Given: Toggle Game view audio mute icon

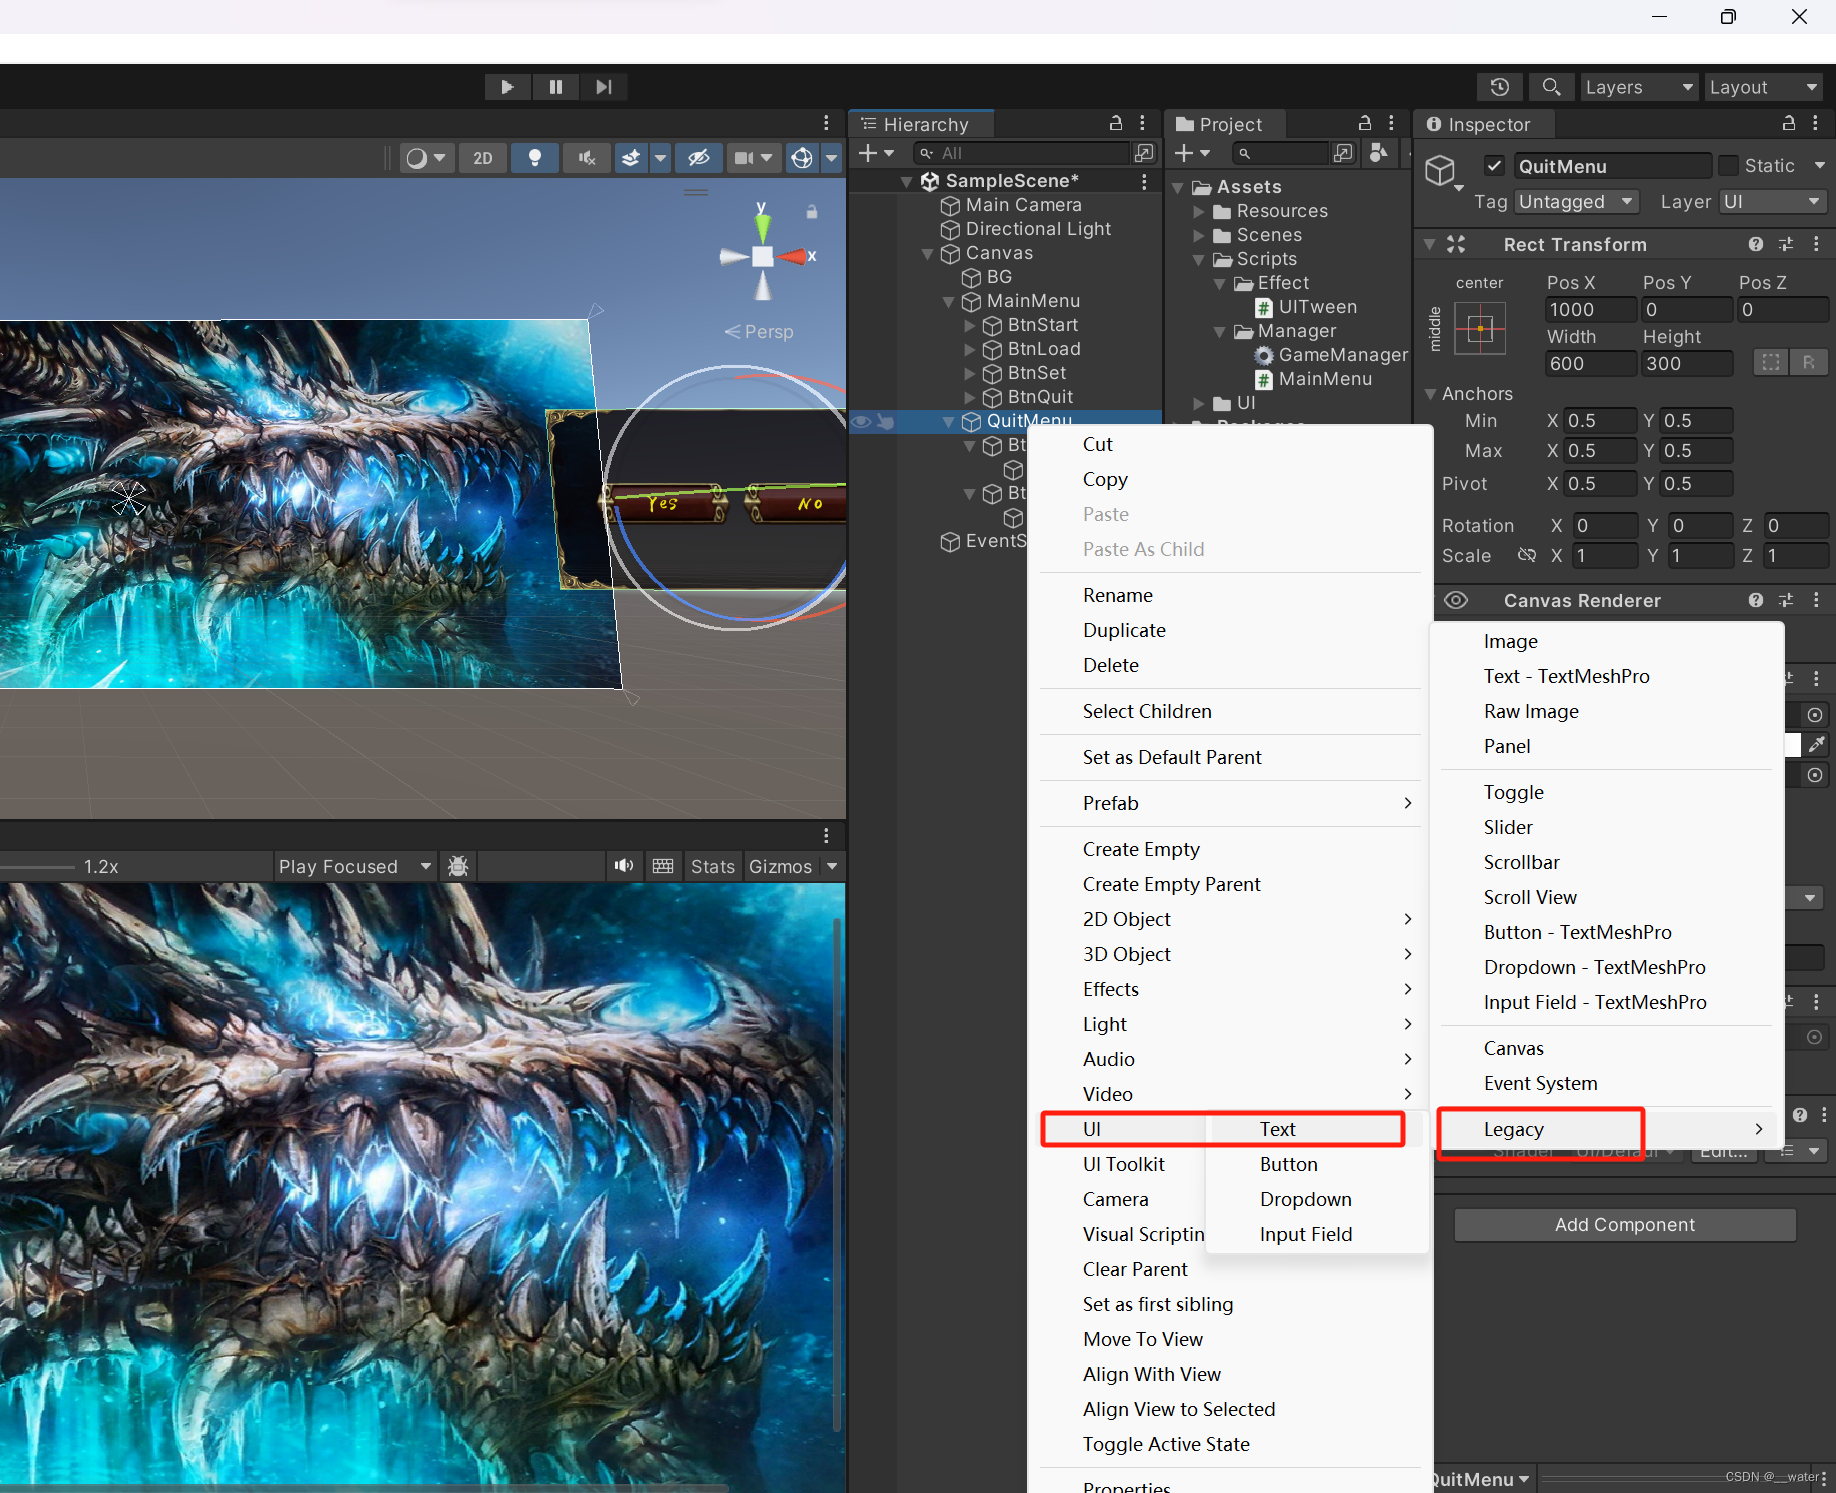Looking at the screenshot, I should click(x=624, y=866).
